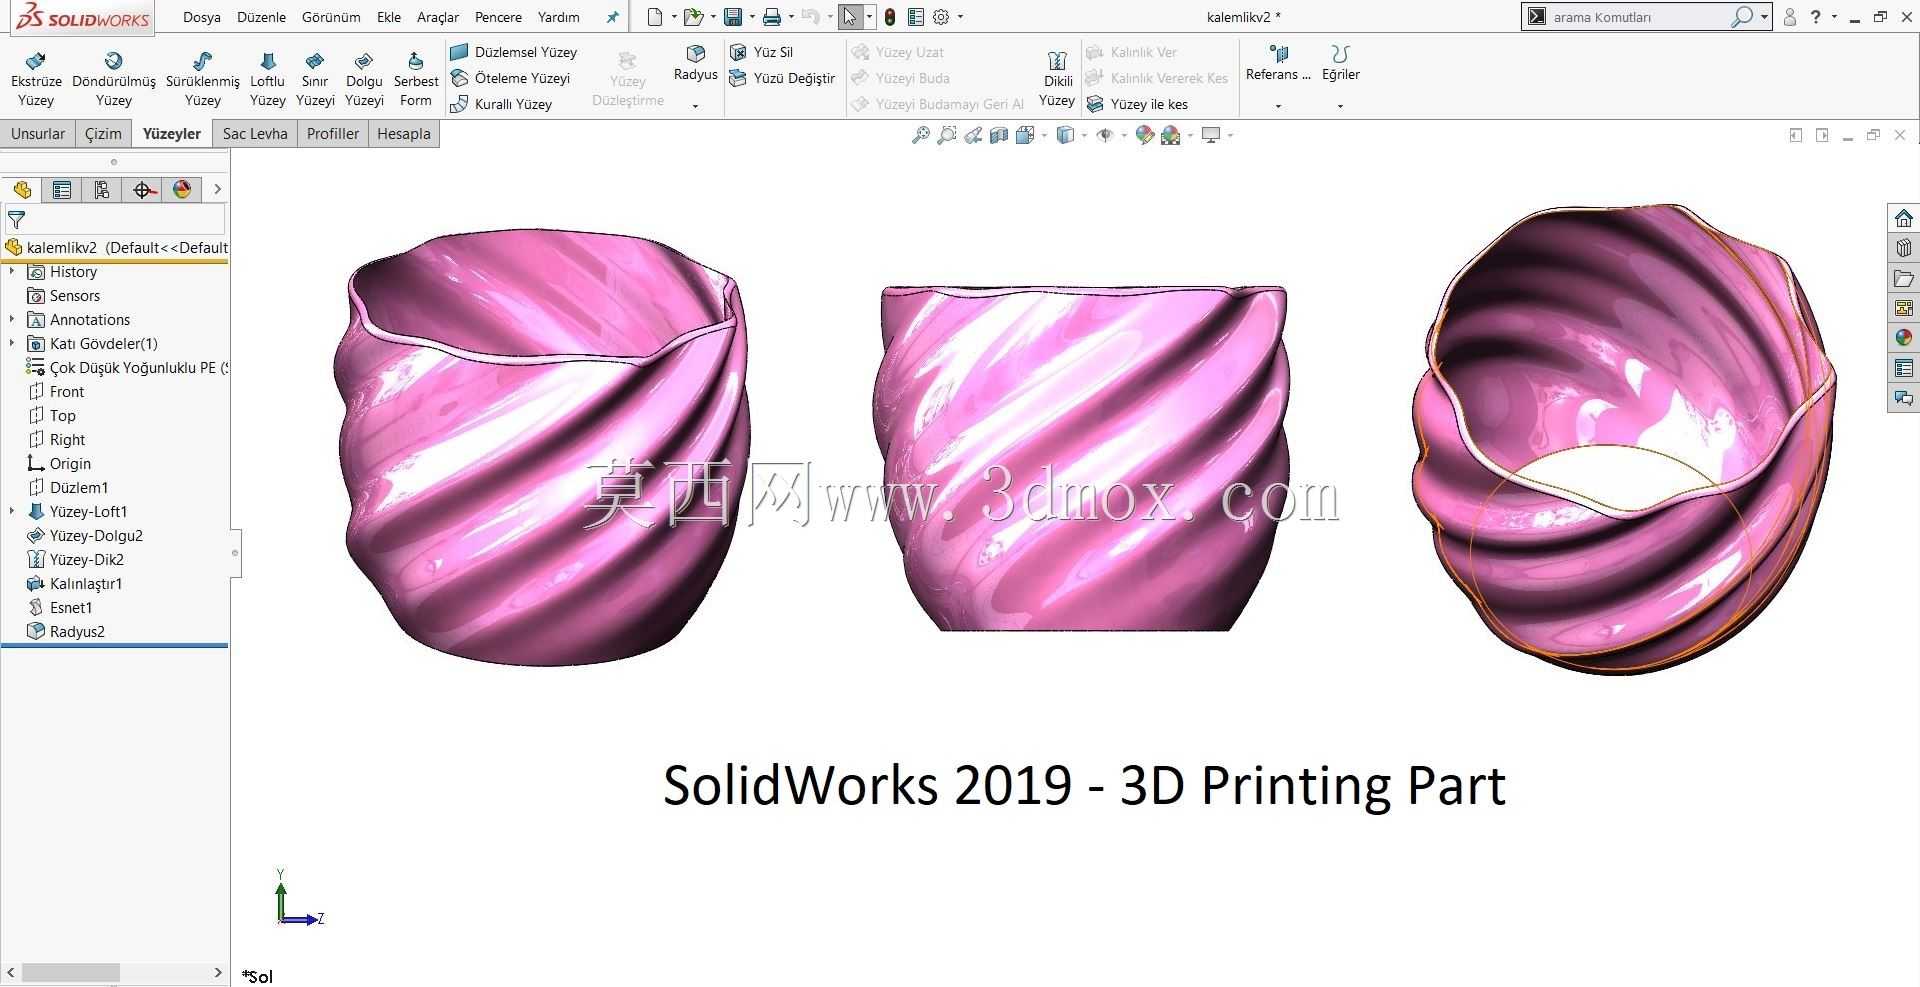Open the Görünüm menu
Image resolution: width=1920 pixels, height=987 pixels.
click(331, 17)
